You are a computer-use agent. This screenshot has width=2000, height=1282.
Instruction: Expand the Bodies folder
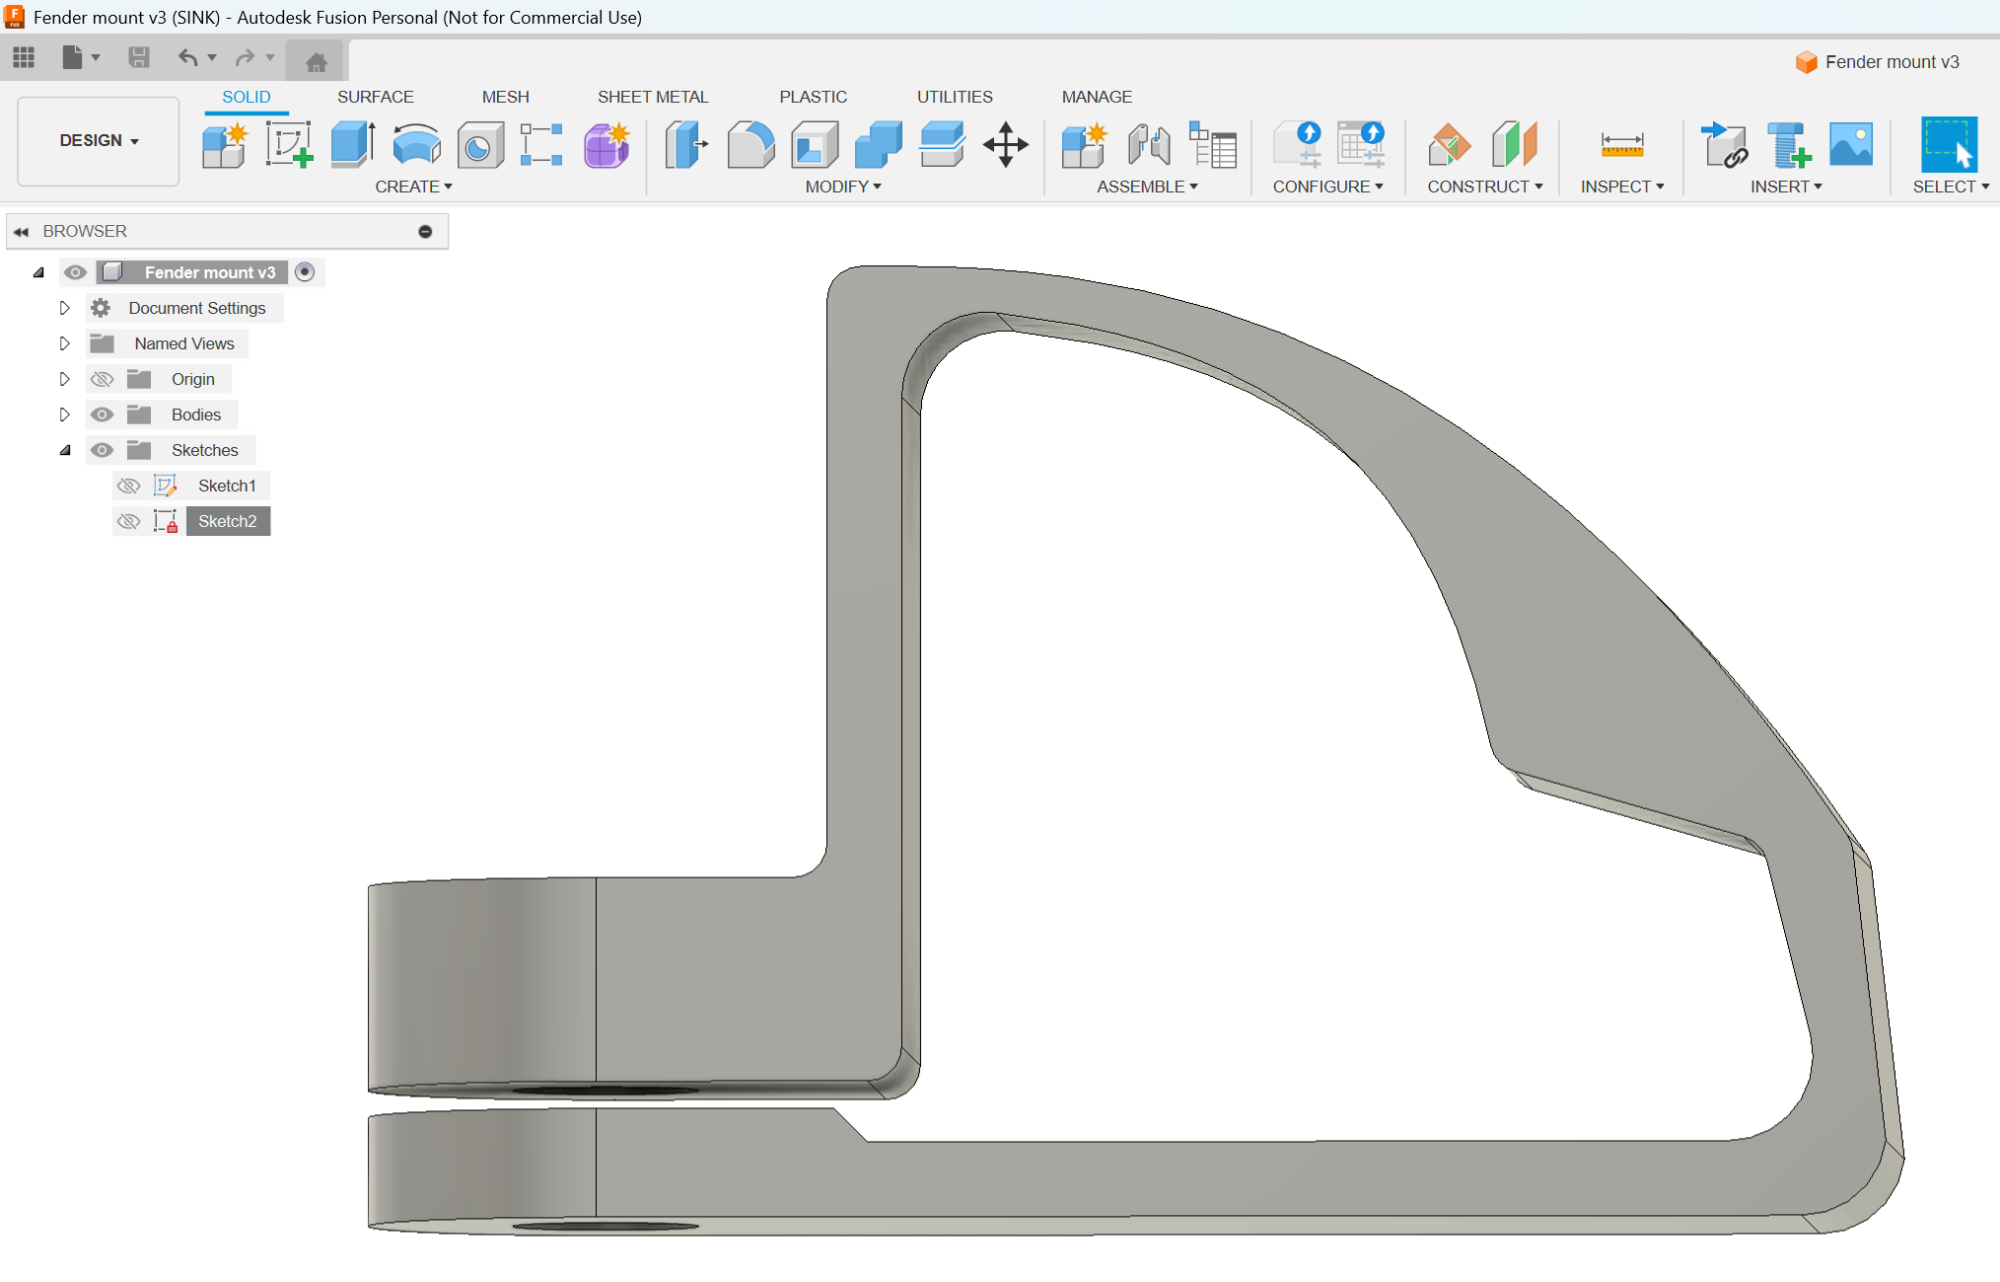click(x=65, y=415)
